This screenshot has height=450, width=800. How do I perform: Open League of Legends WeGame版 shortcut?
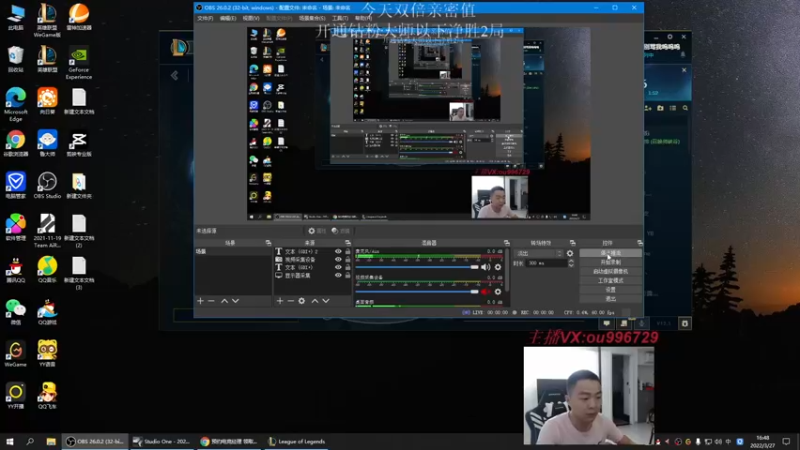point(47,20)
